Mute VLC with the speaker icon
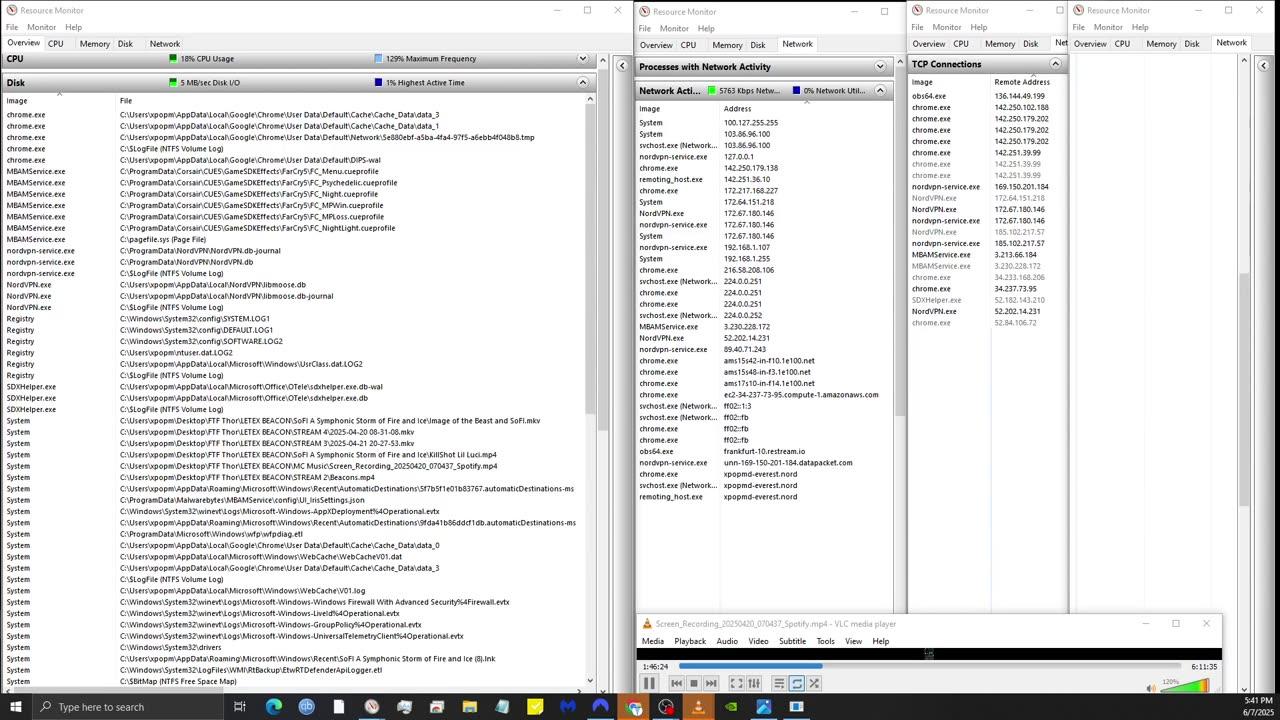The height and width of the screenshot is (720, 1280). [1152, 688]
